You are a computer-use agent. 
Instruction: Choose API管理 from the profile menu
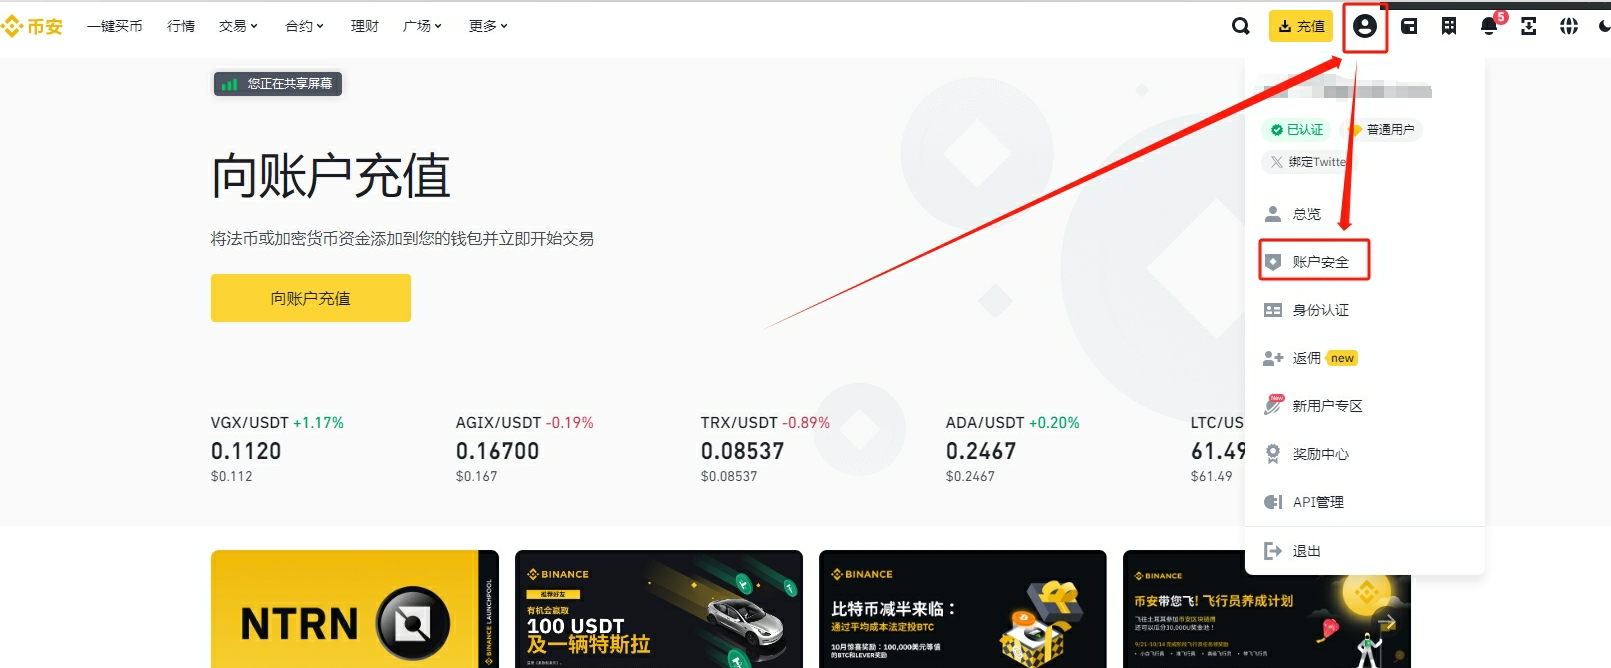click(x=1317, y=502)
